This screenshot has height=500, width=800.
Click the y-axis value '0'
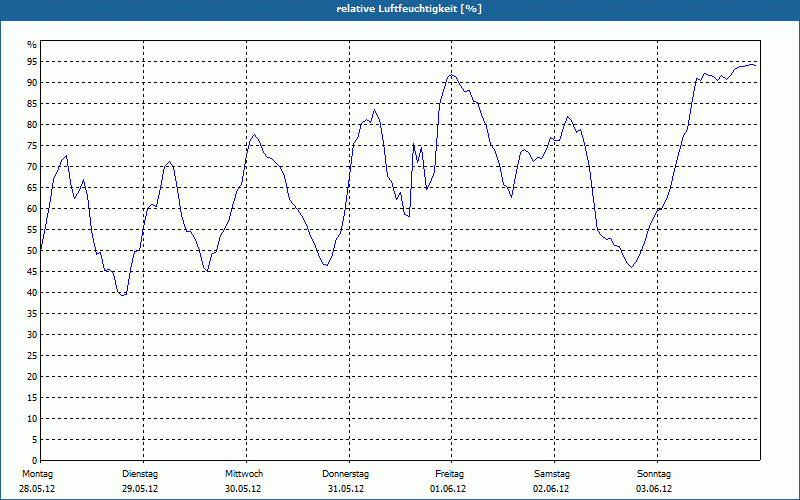coord(35,461)
